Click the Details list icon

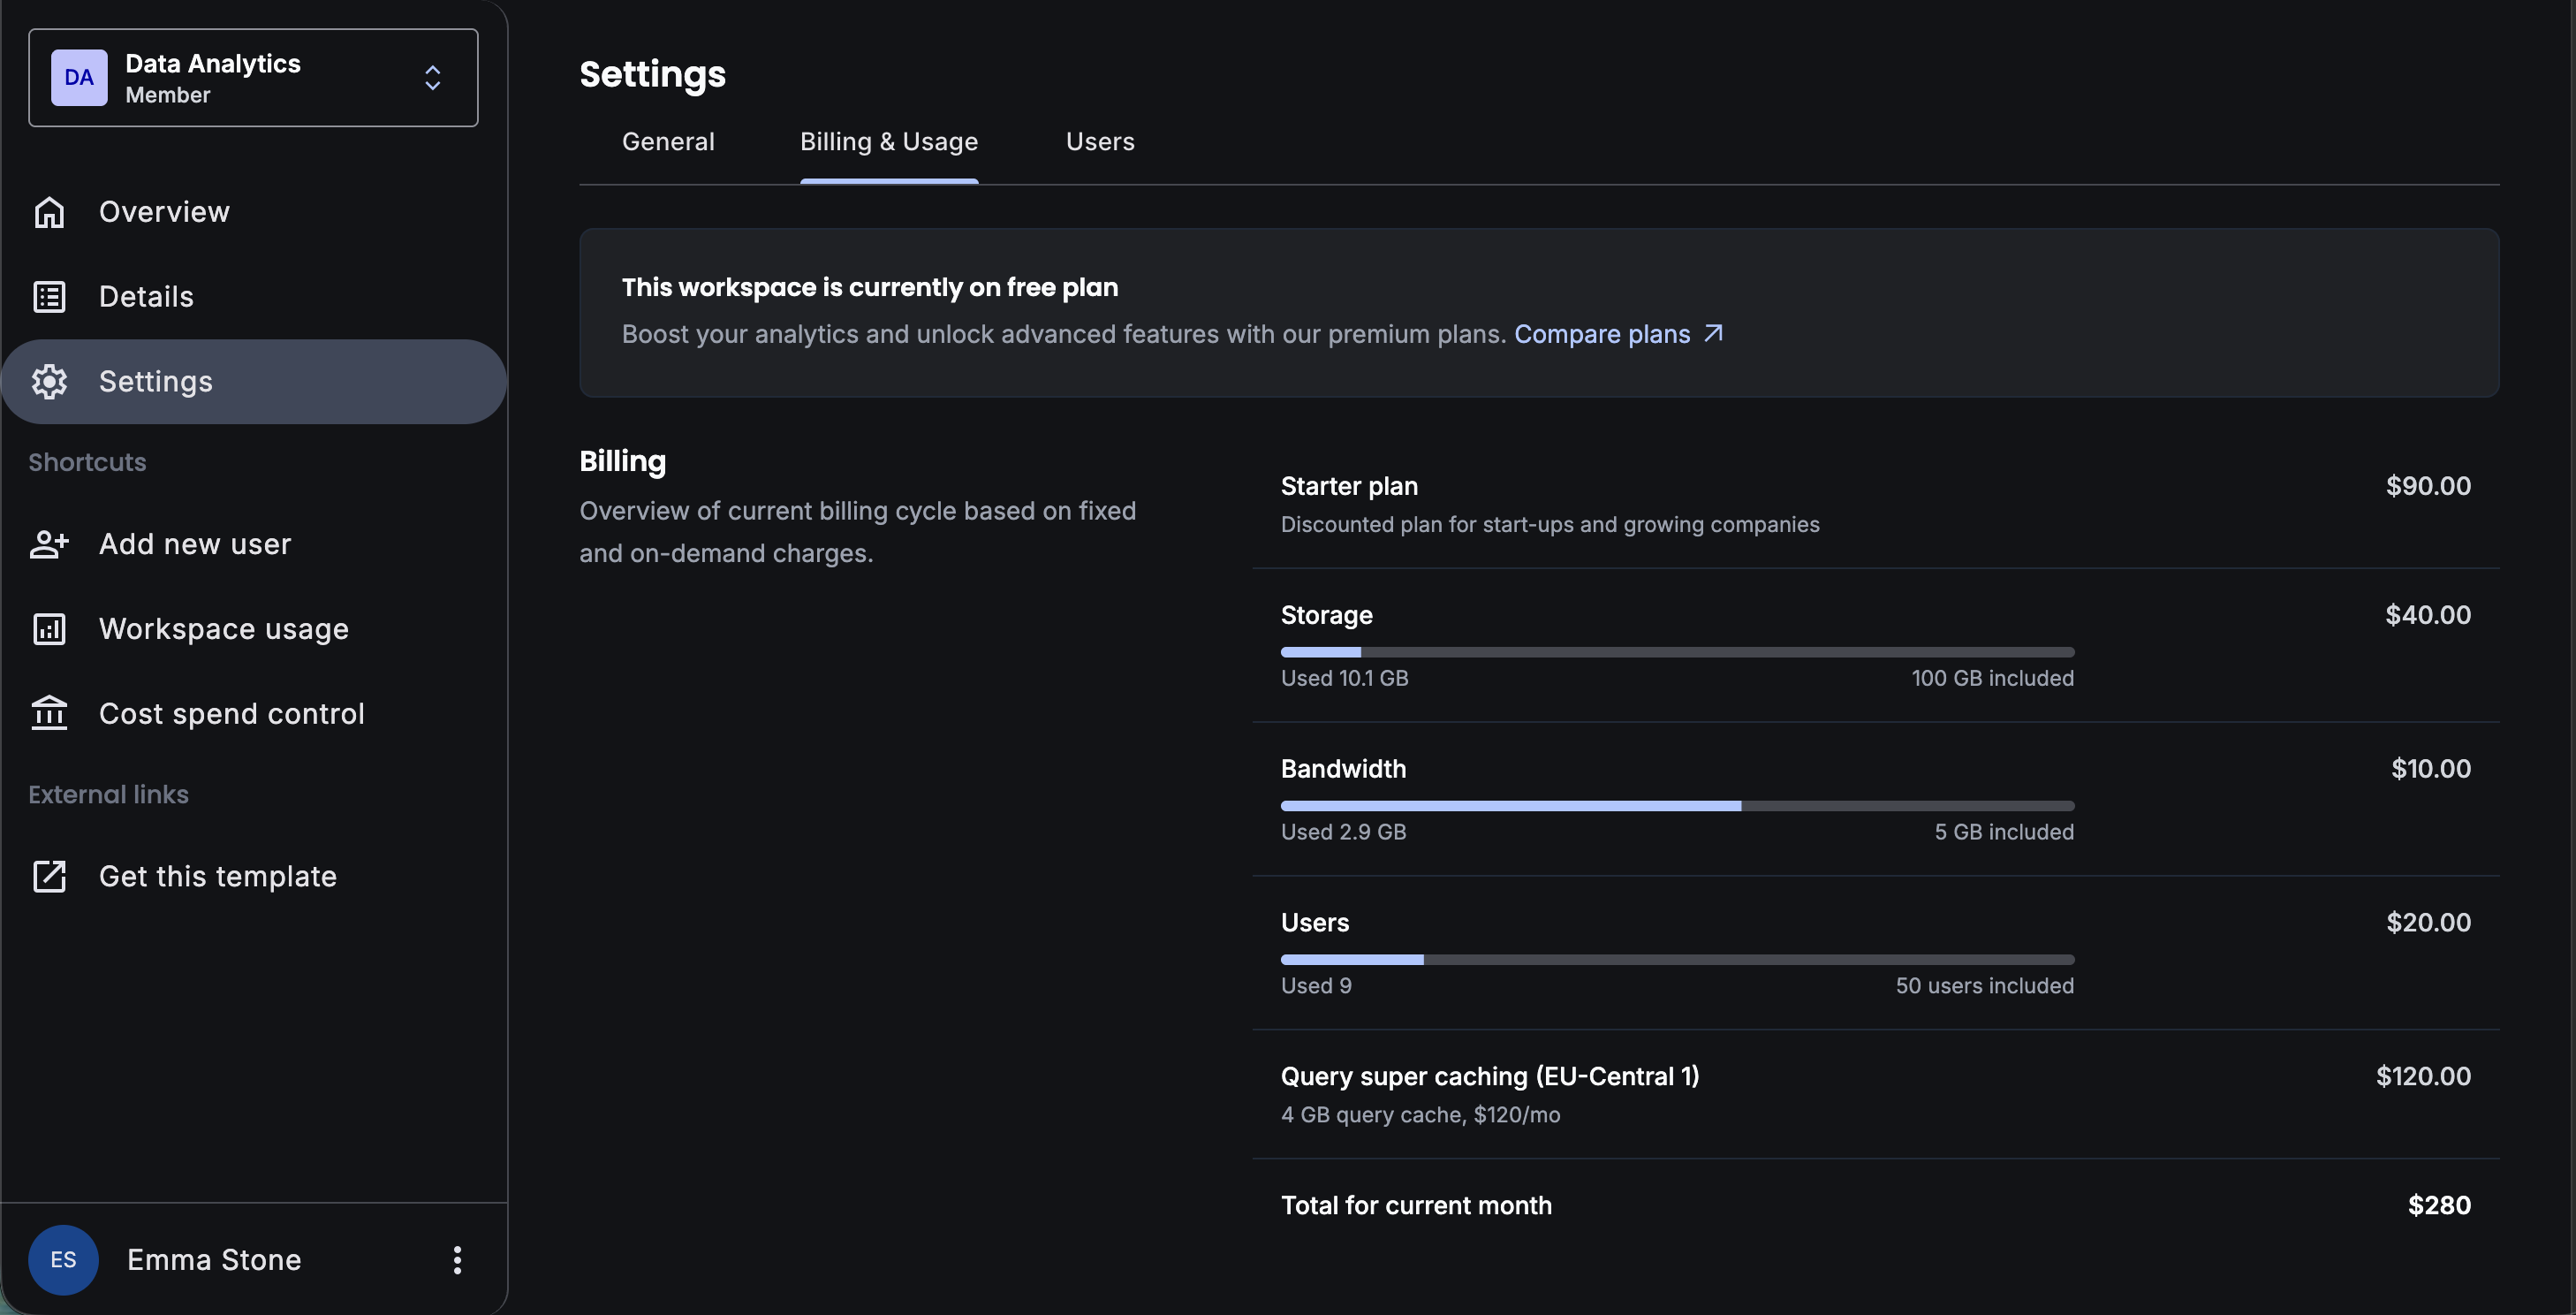(x=49, y=297)
